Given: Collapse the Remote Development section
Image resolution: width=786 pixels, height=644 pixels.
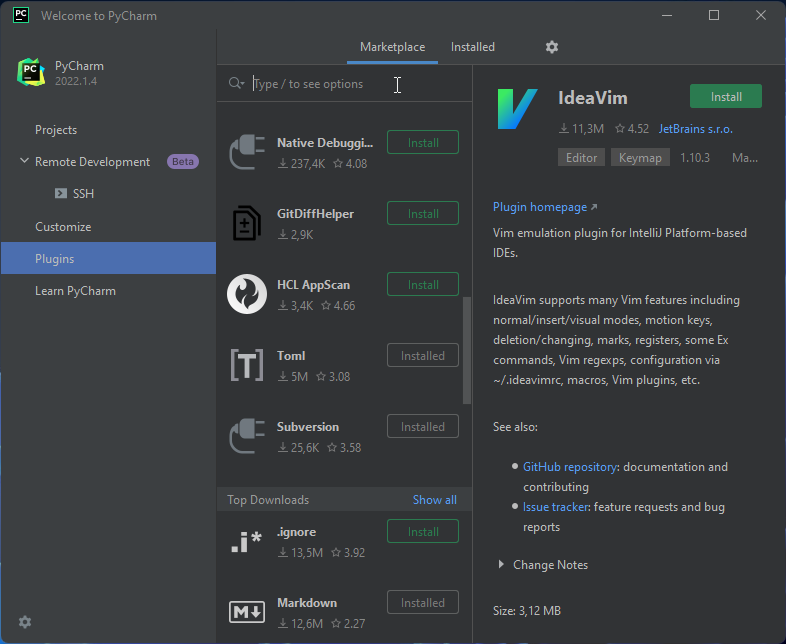Looking at the screenshot, I should pyautogui.click(x=24, y=161).
